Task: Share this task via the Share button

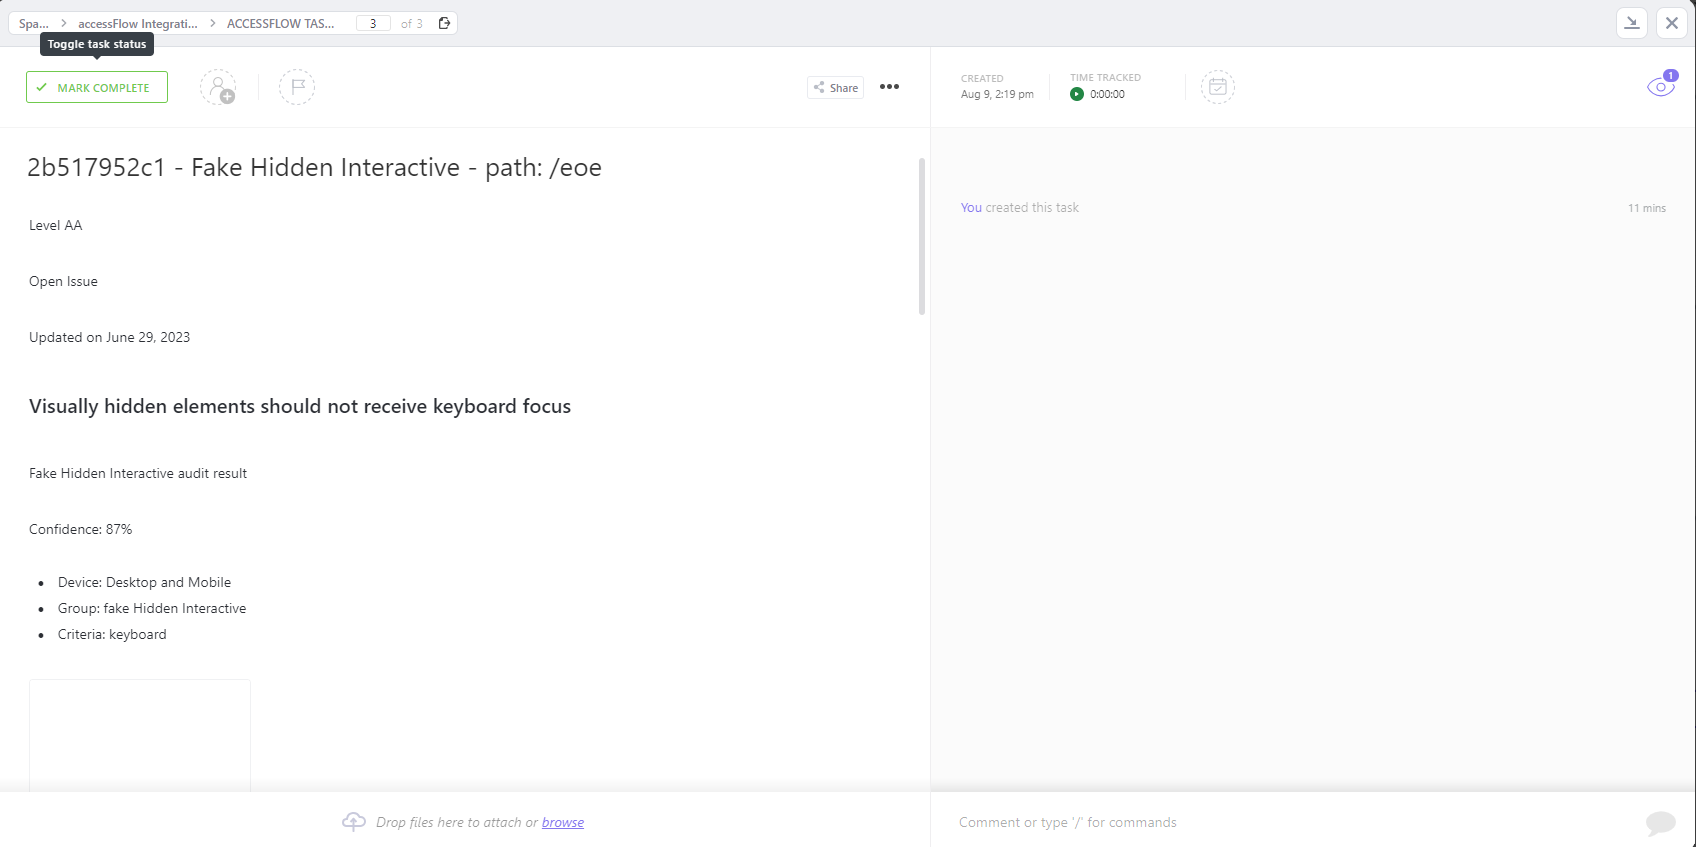Action: [x=835, y=88]
